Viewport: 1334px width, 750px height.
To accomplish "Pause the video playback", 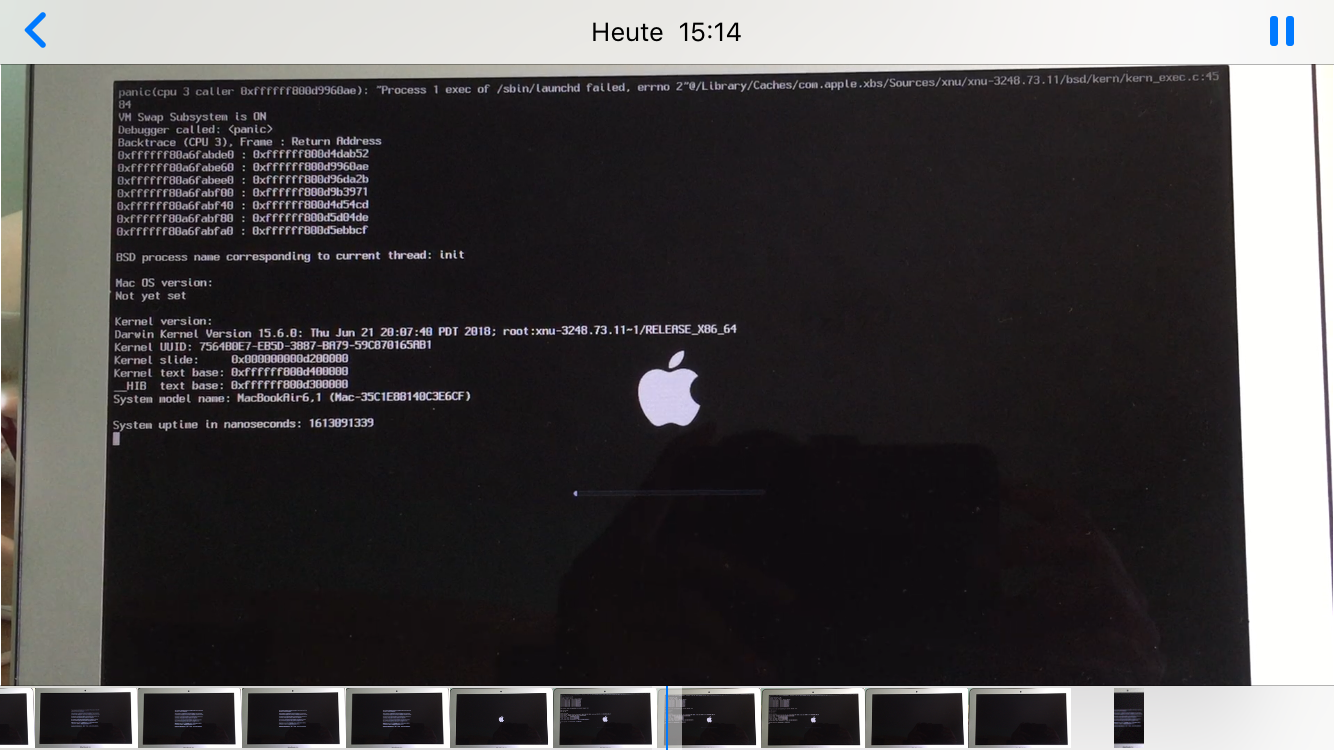I will 1281,31.
